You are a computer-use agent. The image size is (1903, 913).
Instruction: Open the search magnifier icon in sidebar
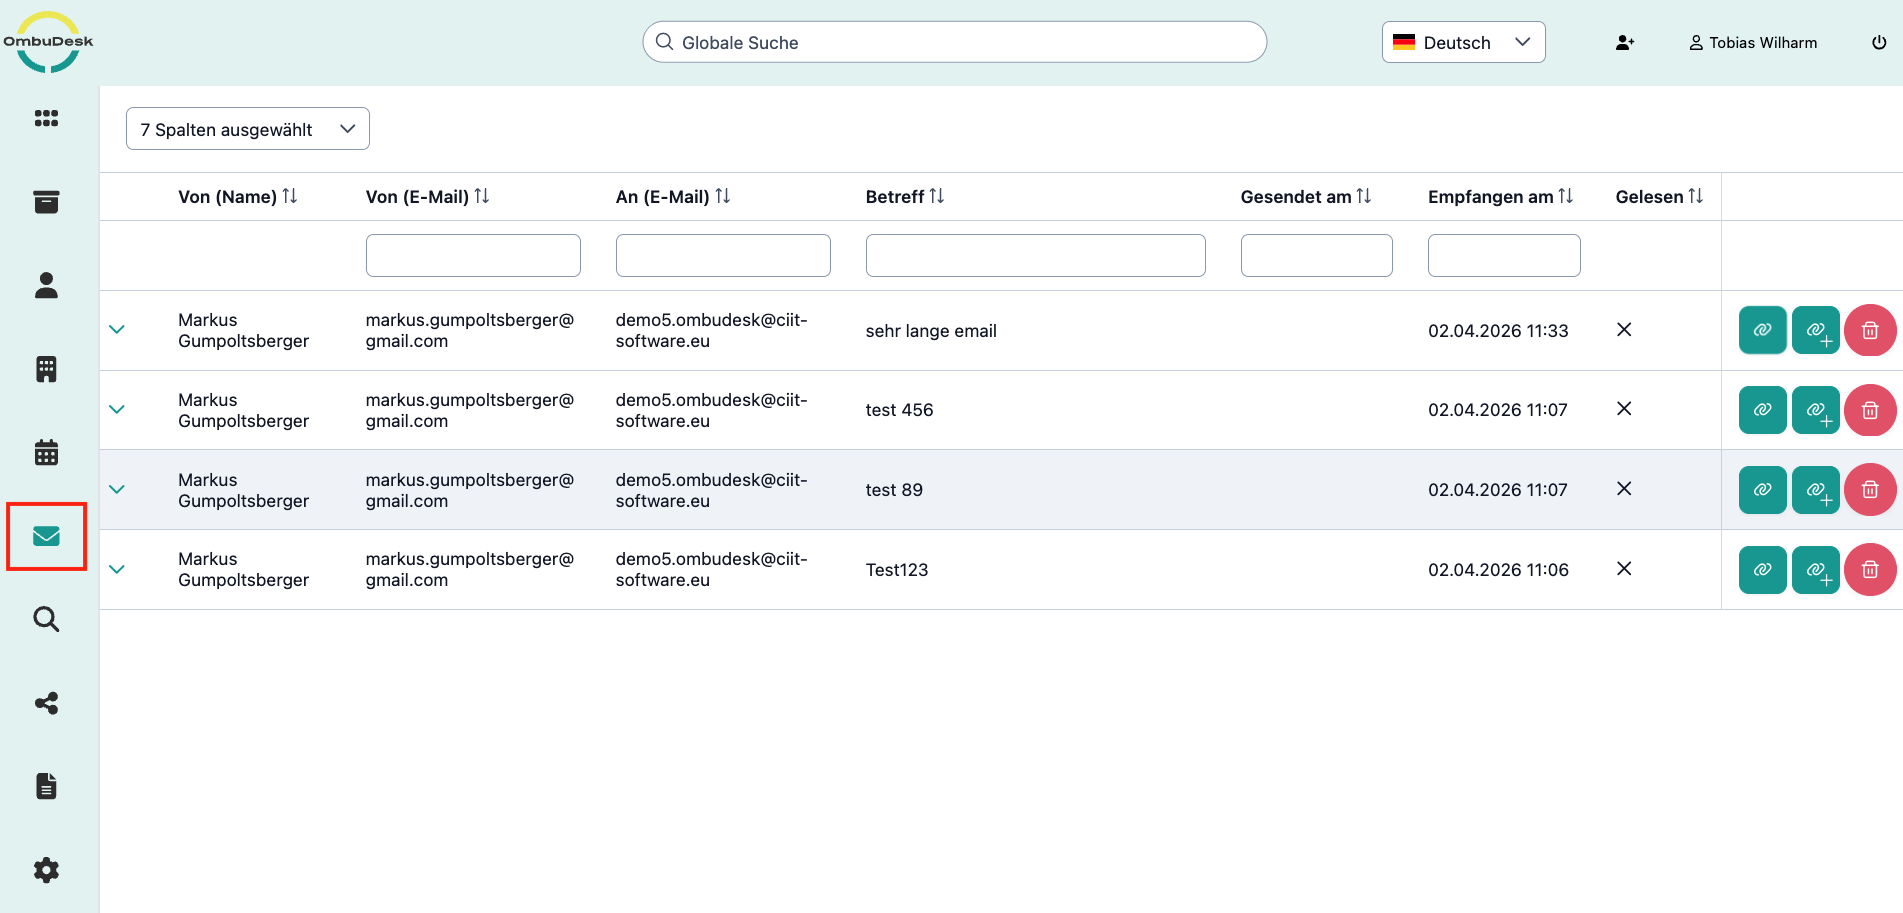pos(46,619)
